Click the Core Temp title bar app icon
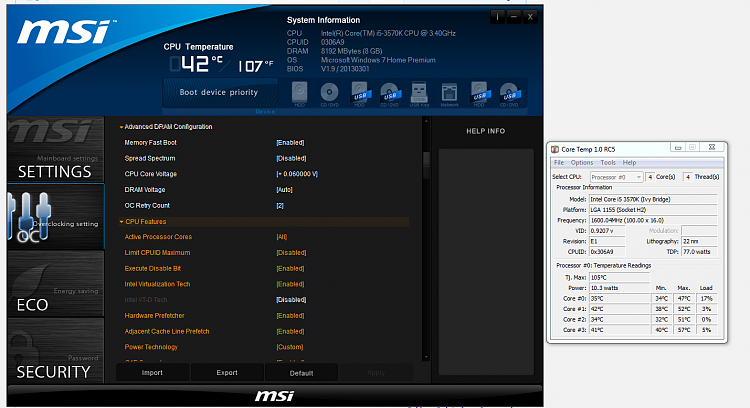750x408 pixels. [x=555, y=149]
